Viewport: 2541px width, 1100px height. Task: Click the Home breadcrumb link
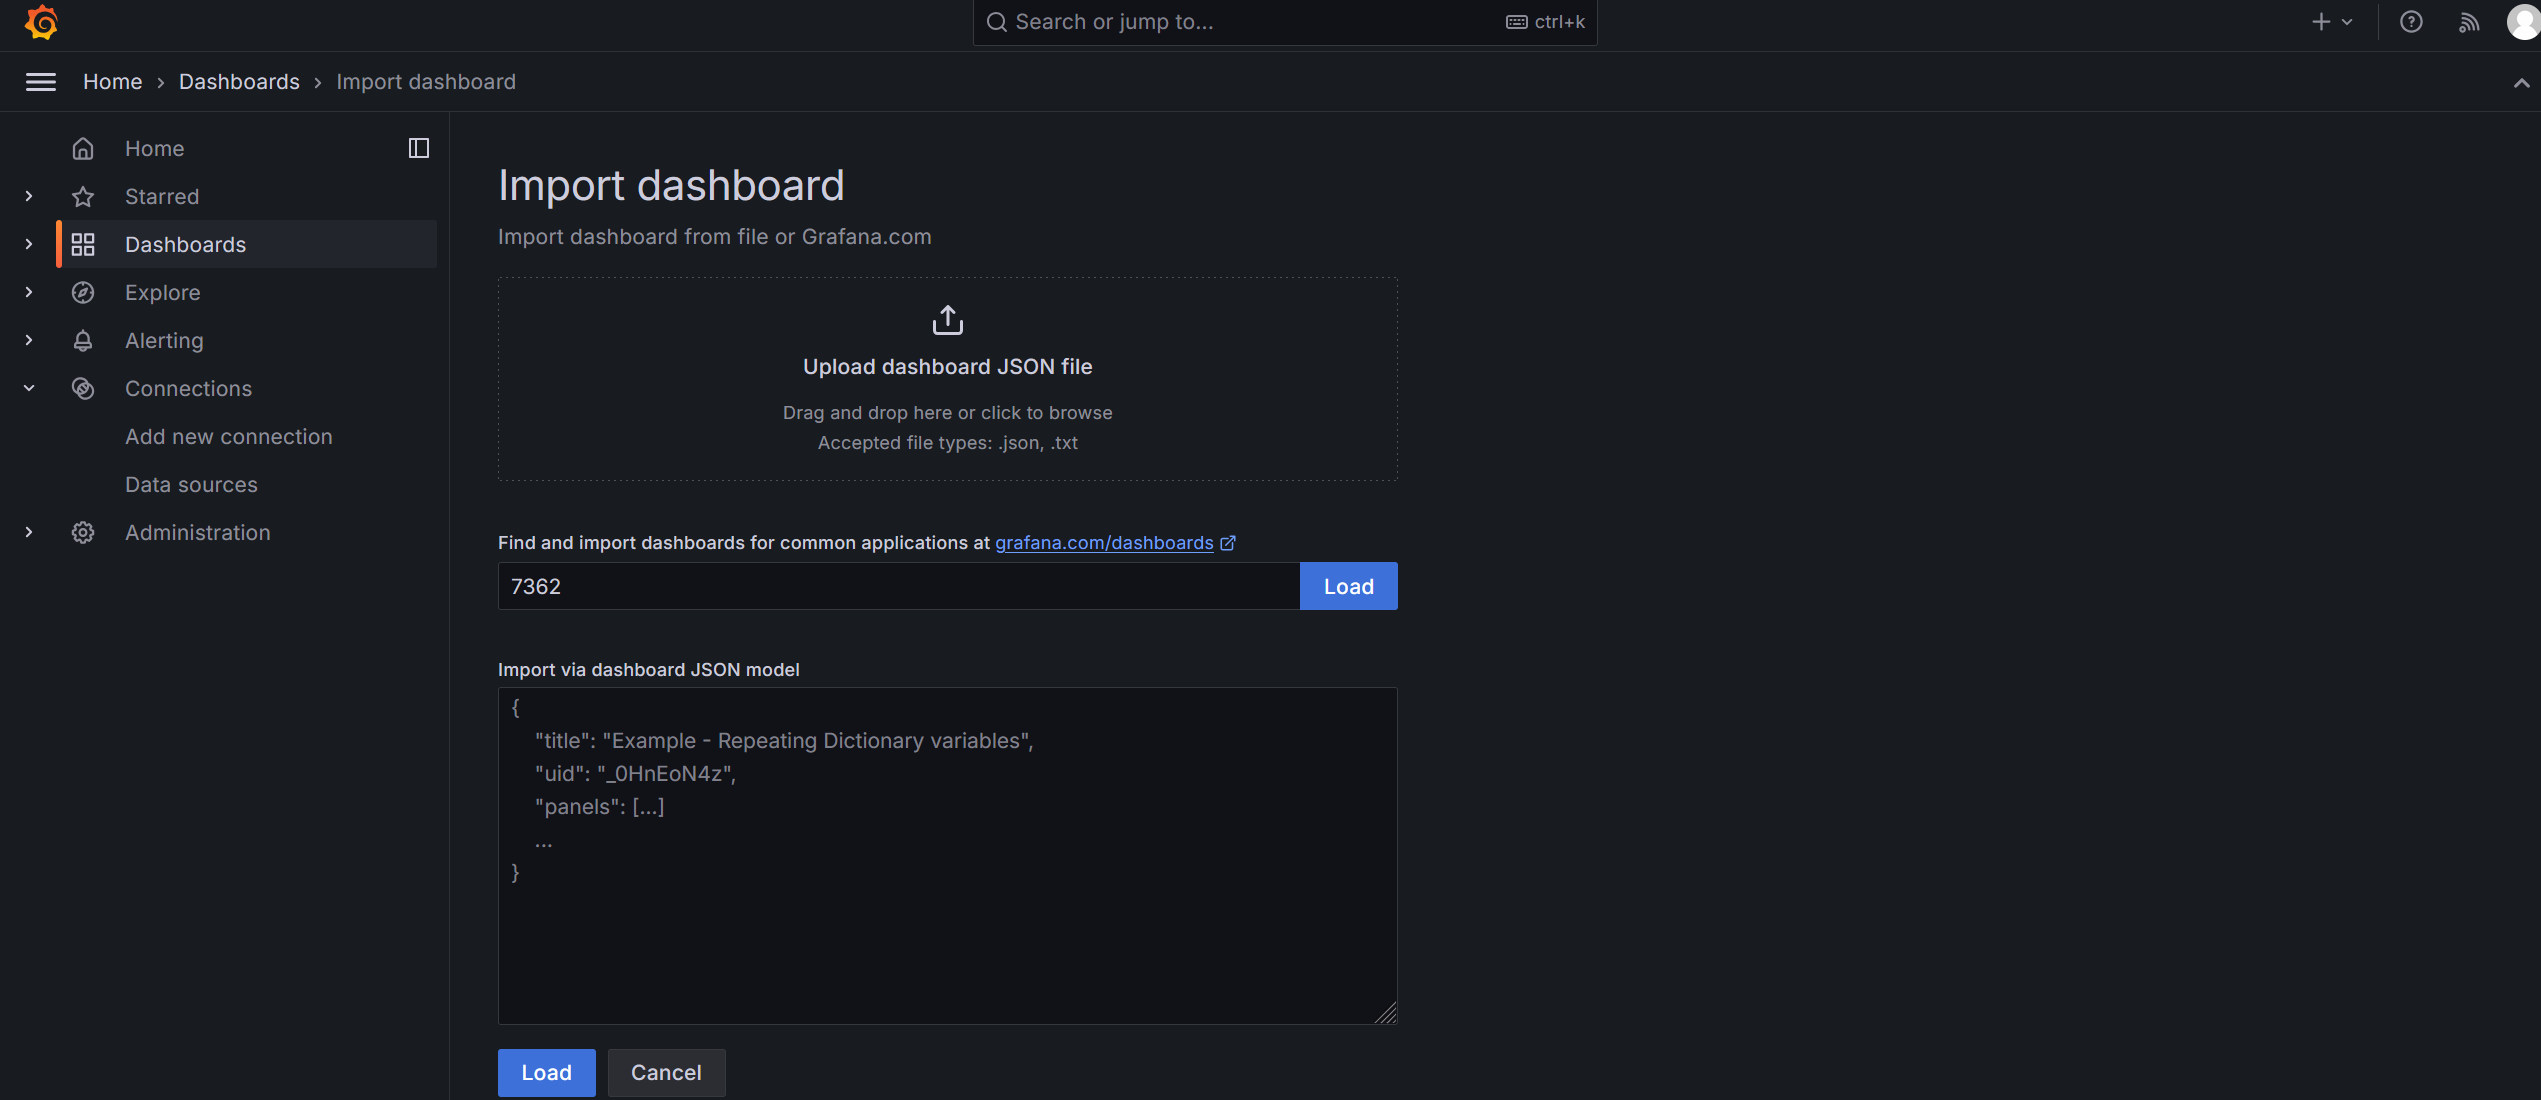click(x=112, y=82)
